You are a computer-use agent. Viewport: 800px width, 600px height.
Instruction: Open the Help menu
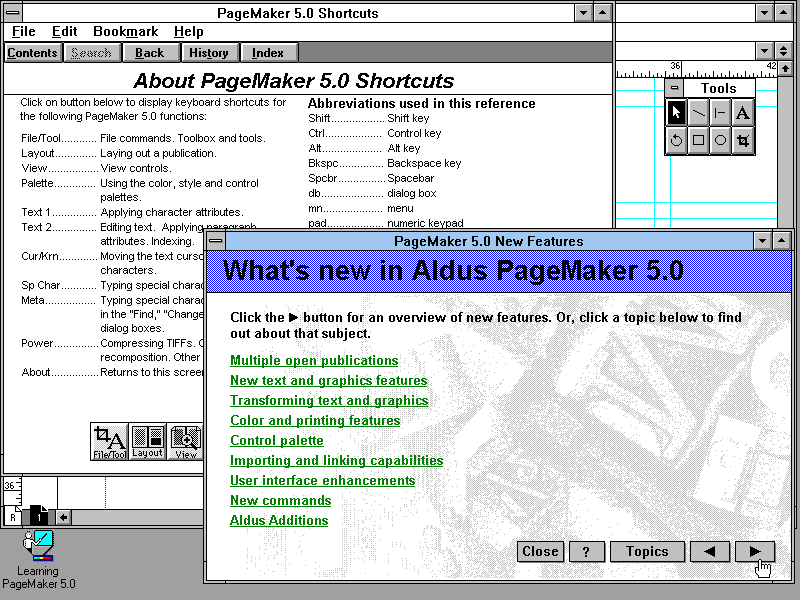(x=188, y=31)
